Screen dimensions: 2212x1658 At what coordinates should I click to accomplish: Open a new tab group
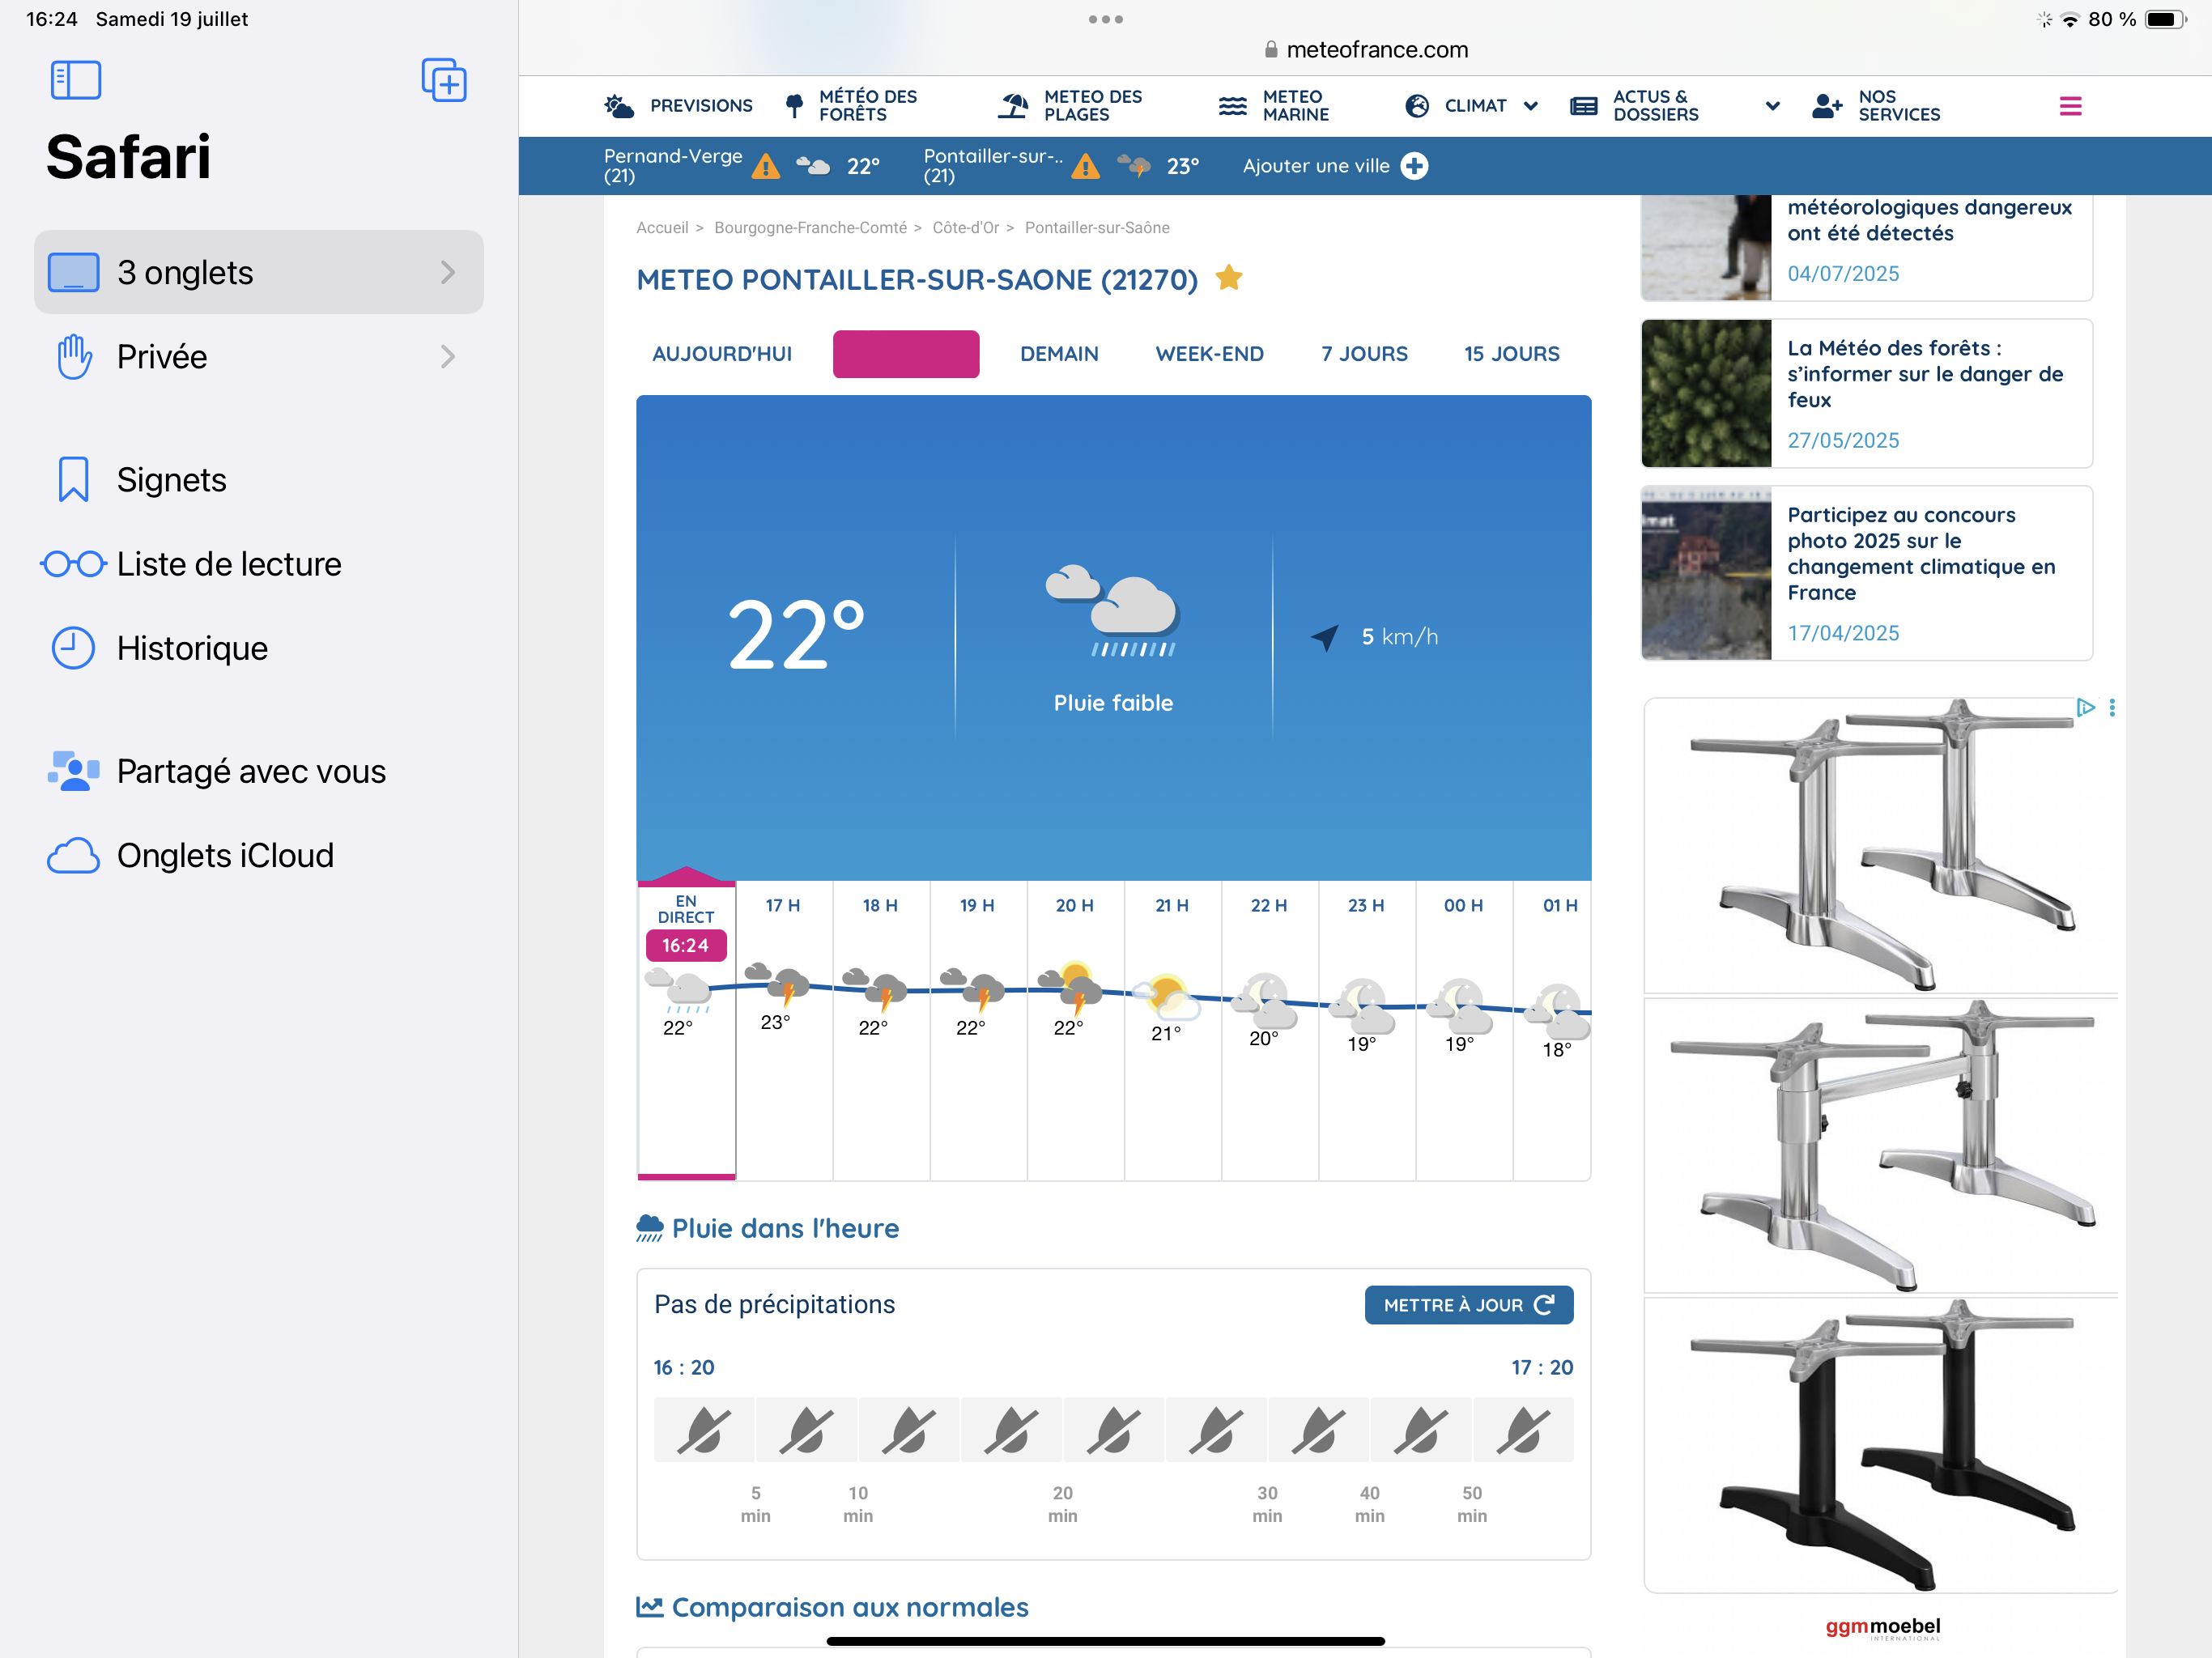[x=444, y=80]
